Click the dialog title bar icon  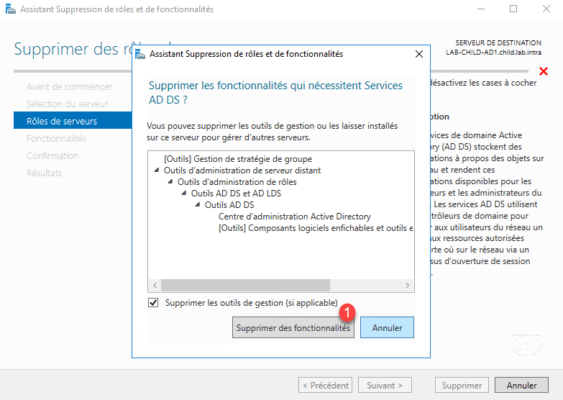click(140, 54)
